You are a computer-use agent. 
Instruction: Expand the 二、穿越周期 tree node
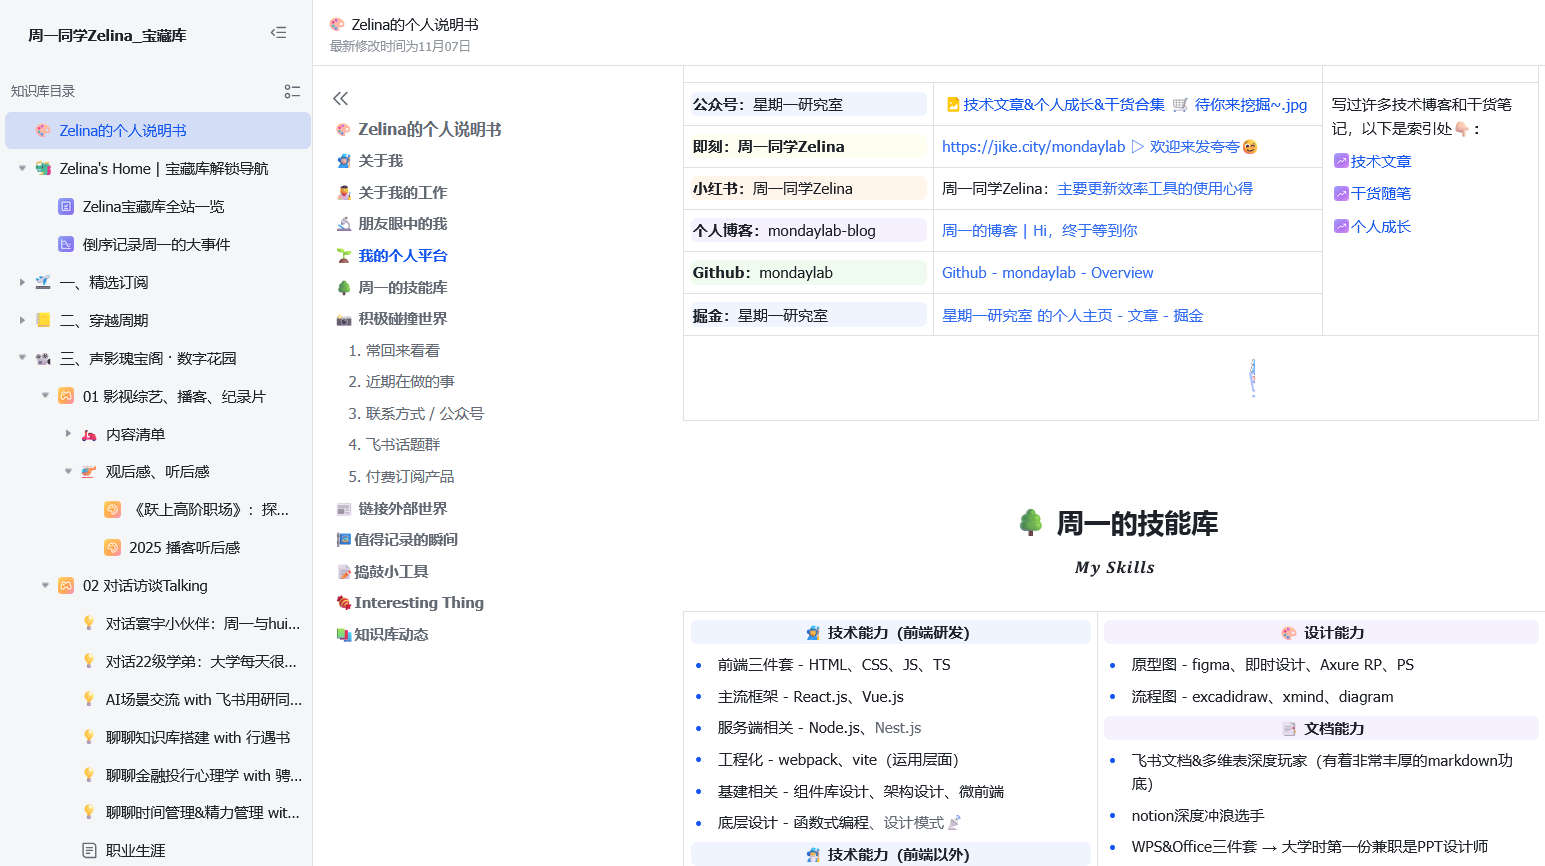click(22, 320)
